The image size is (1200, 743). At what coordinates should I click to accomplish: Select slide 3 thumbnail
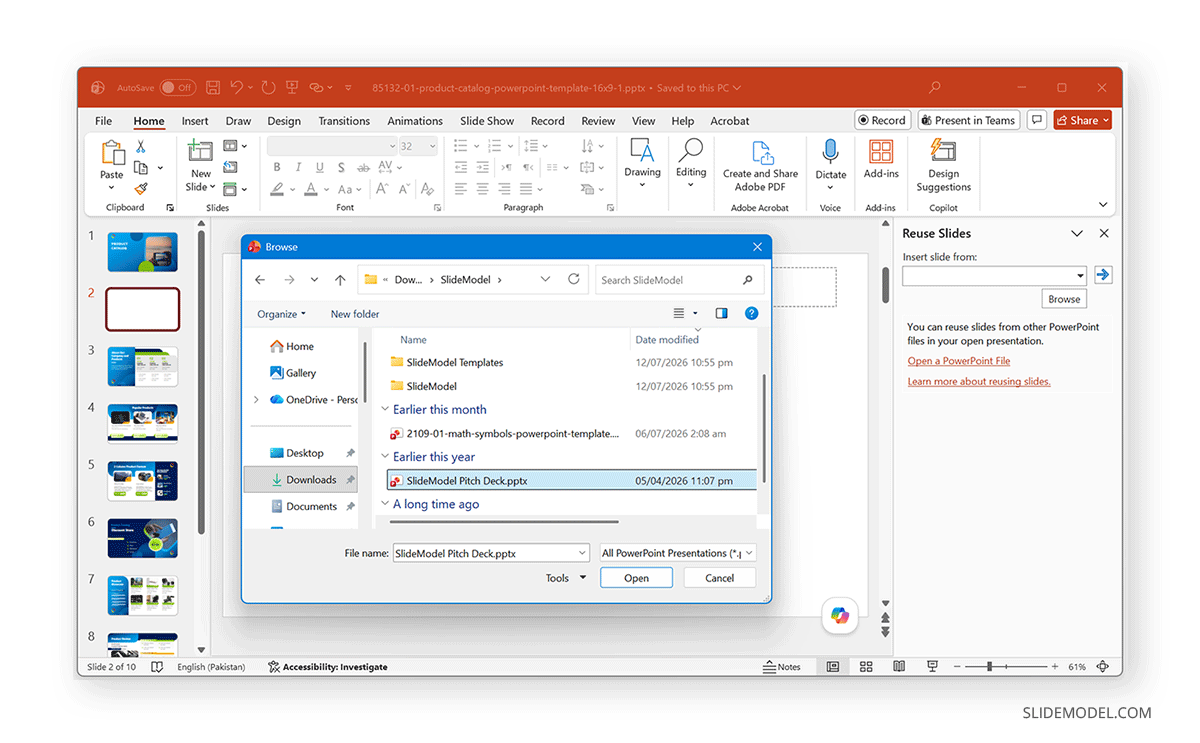coord(143,367)
